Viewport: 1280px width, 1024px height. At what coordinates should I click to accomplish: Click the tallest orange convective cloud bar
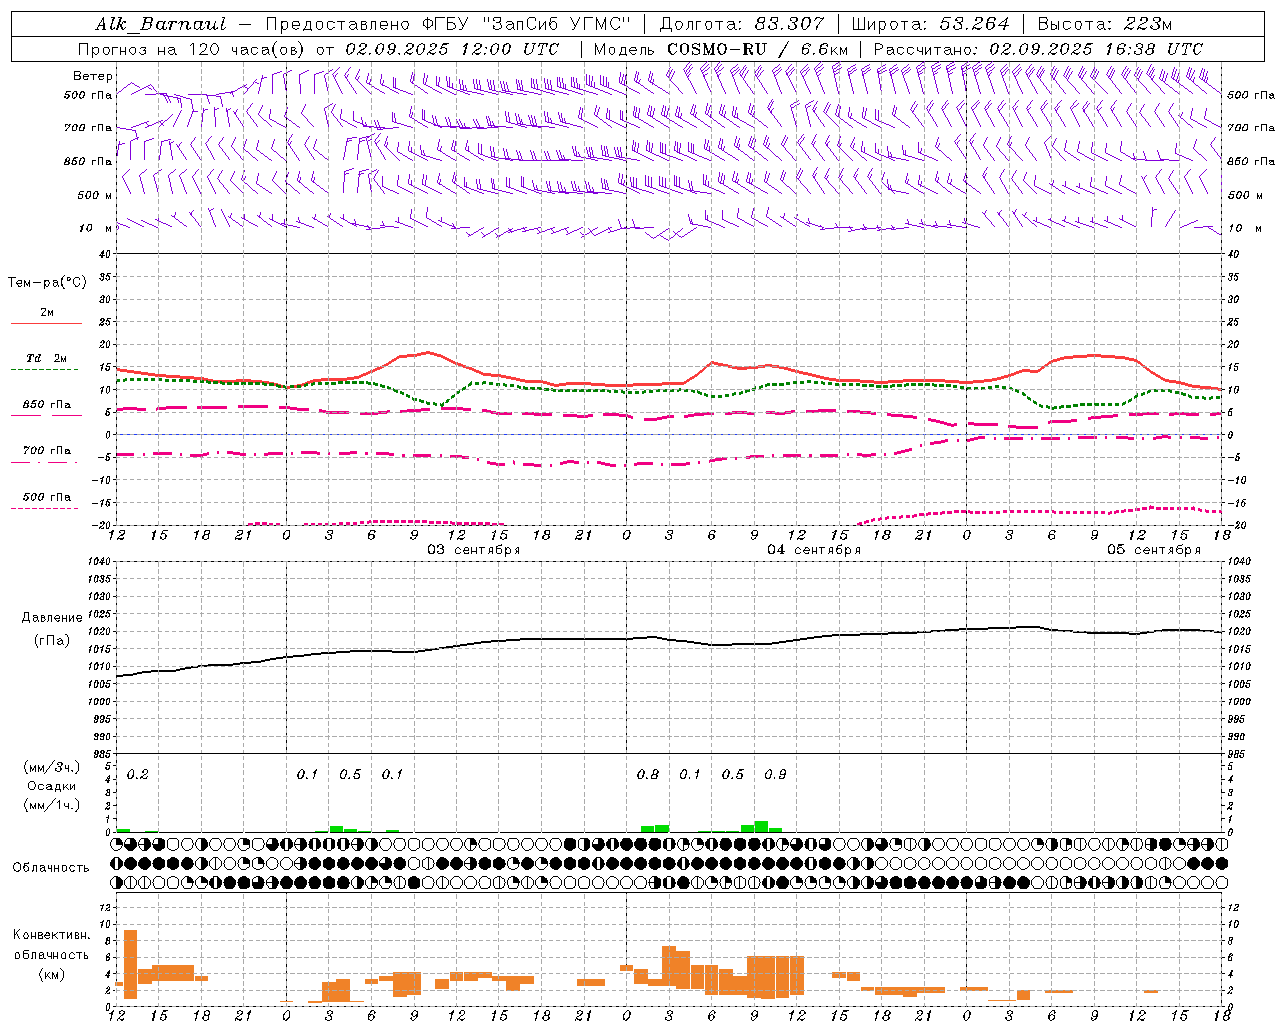(130, 964)
